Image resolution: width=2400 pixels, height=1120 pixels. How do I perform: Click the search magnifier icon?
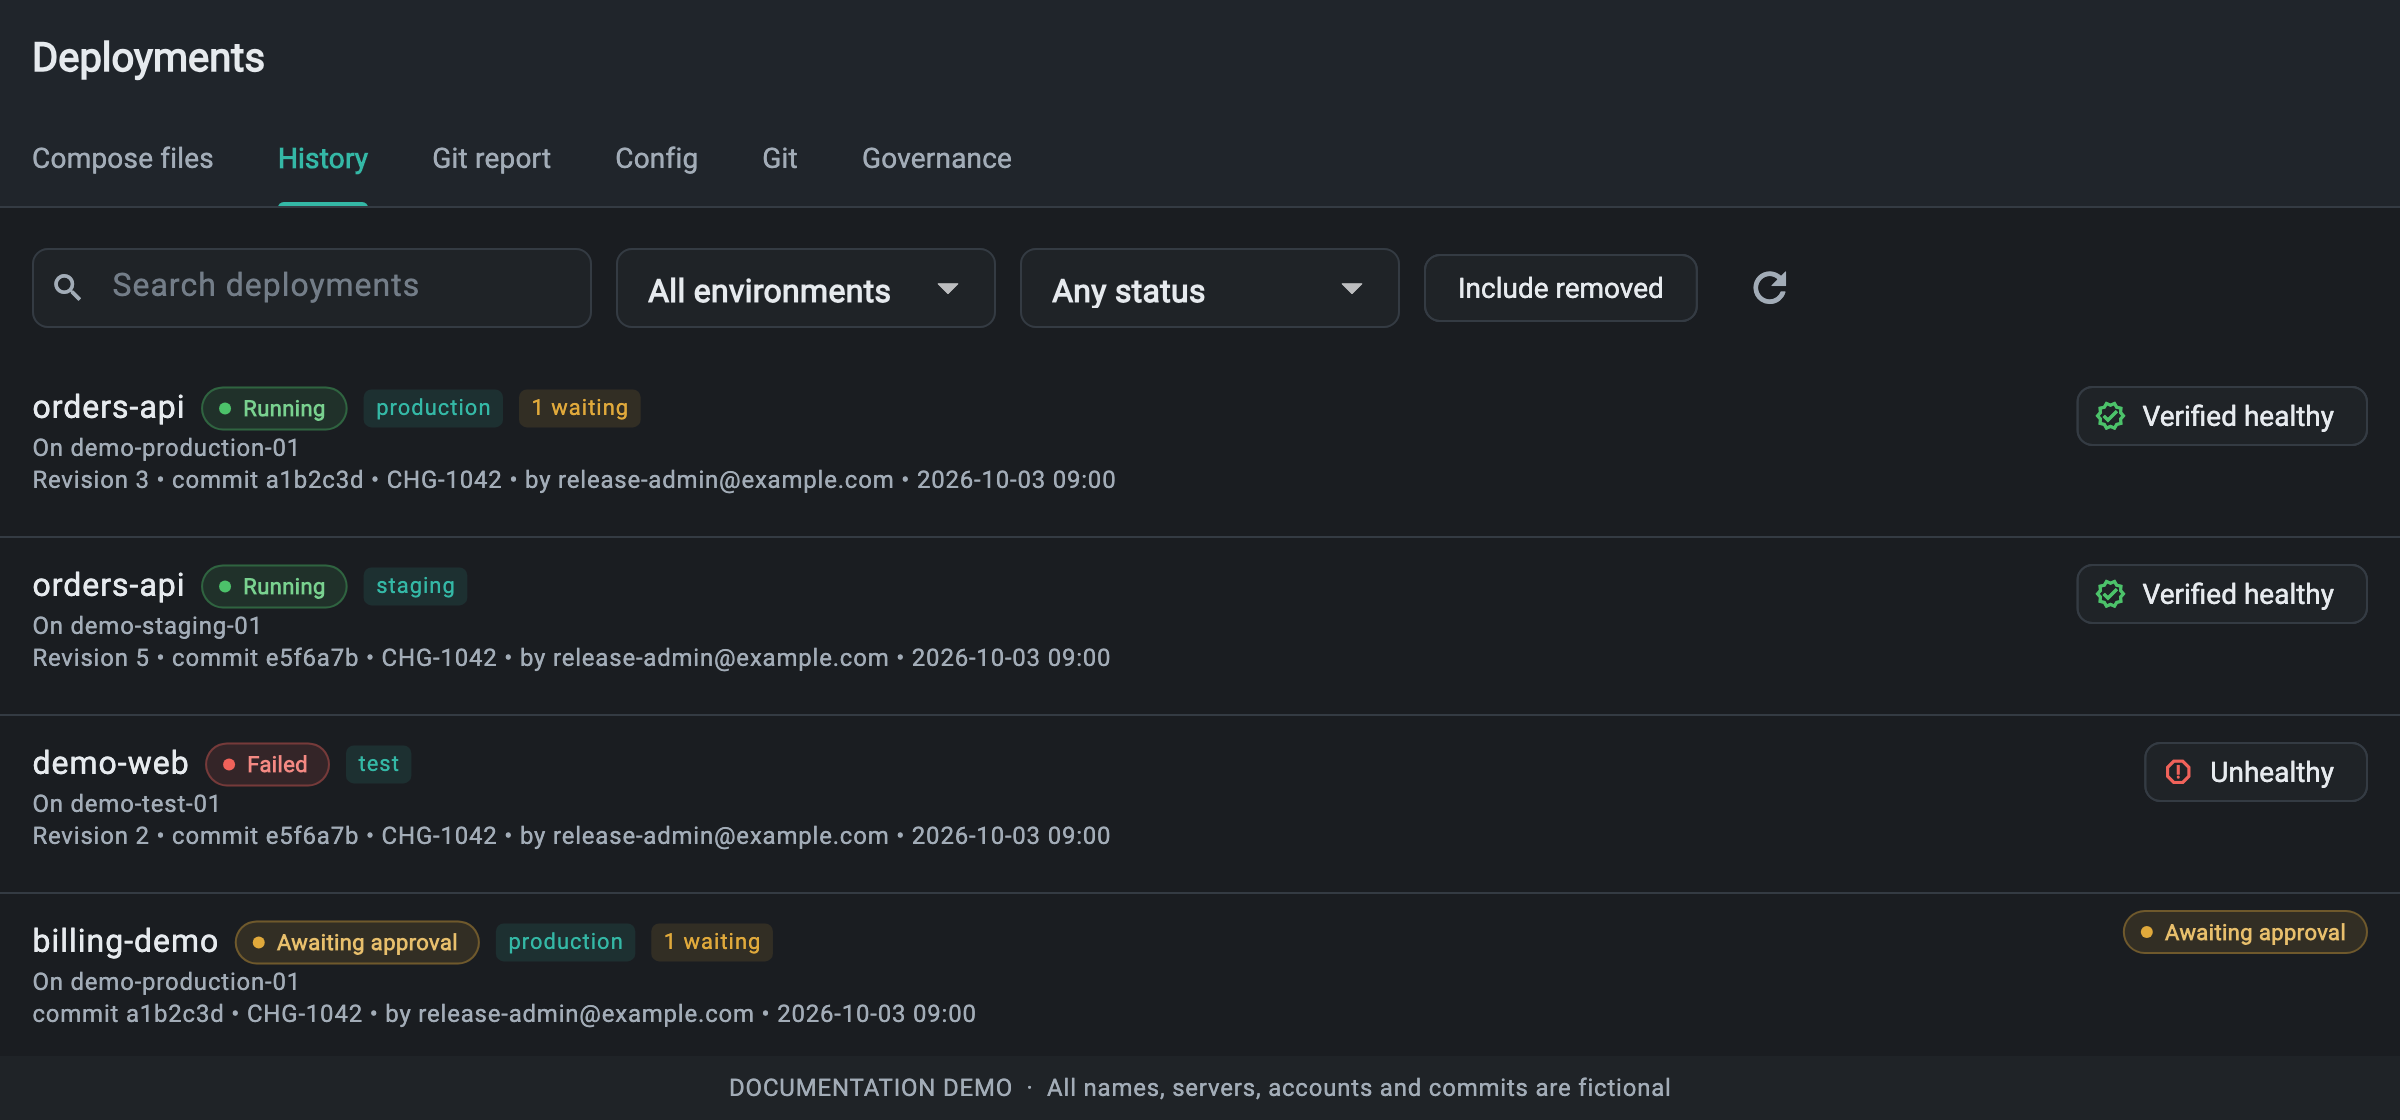tap(67, 288)
